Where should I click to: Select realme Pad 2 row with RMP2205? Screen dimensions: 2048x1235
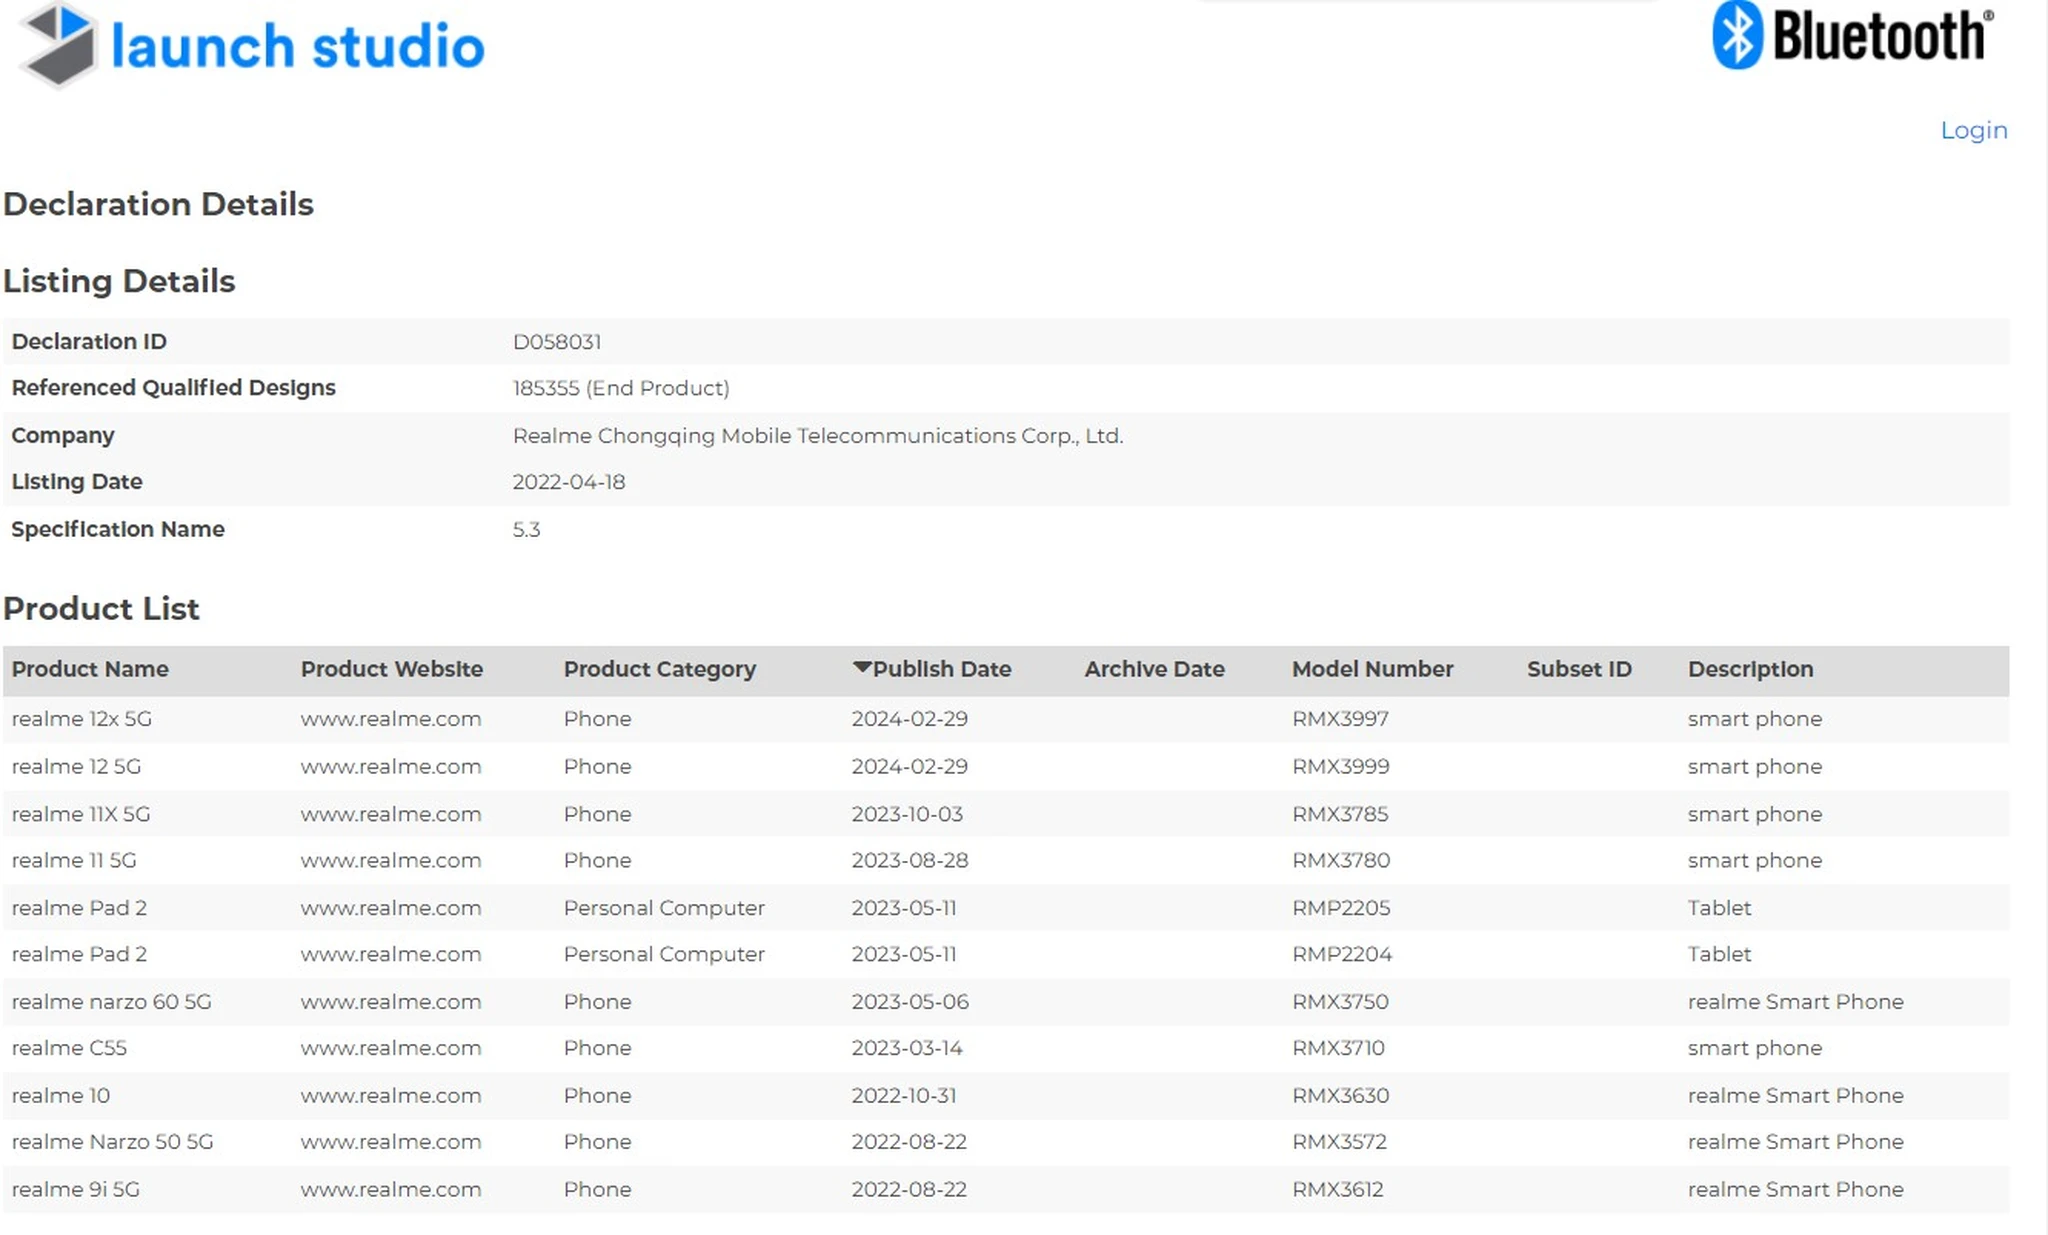1005,908
